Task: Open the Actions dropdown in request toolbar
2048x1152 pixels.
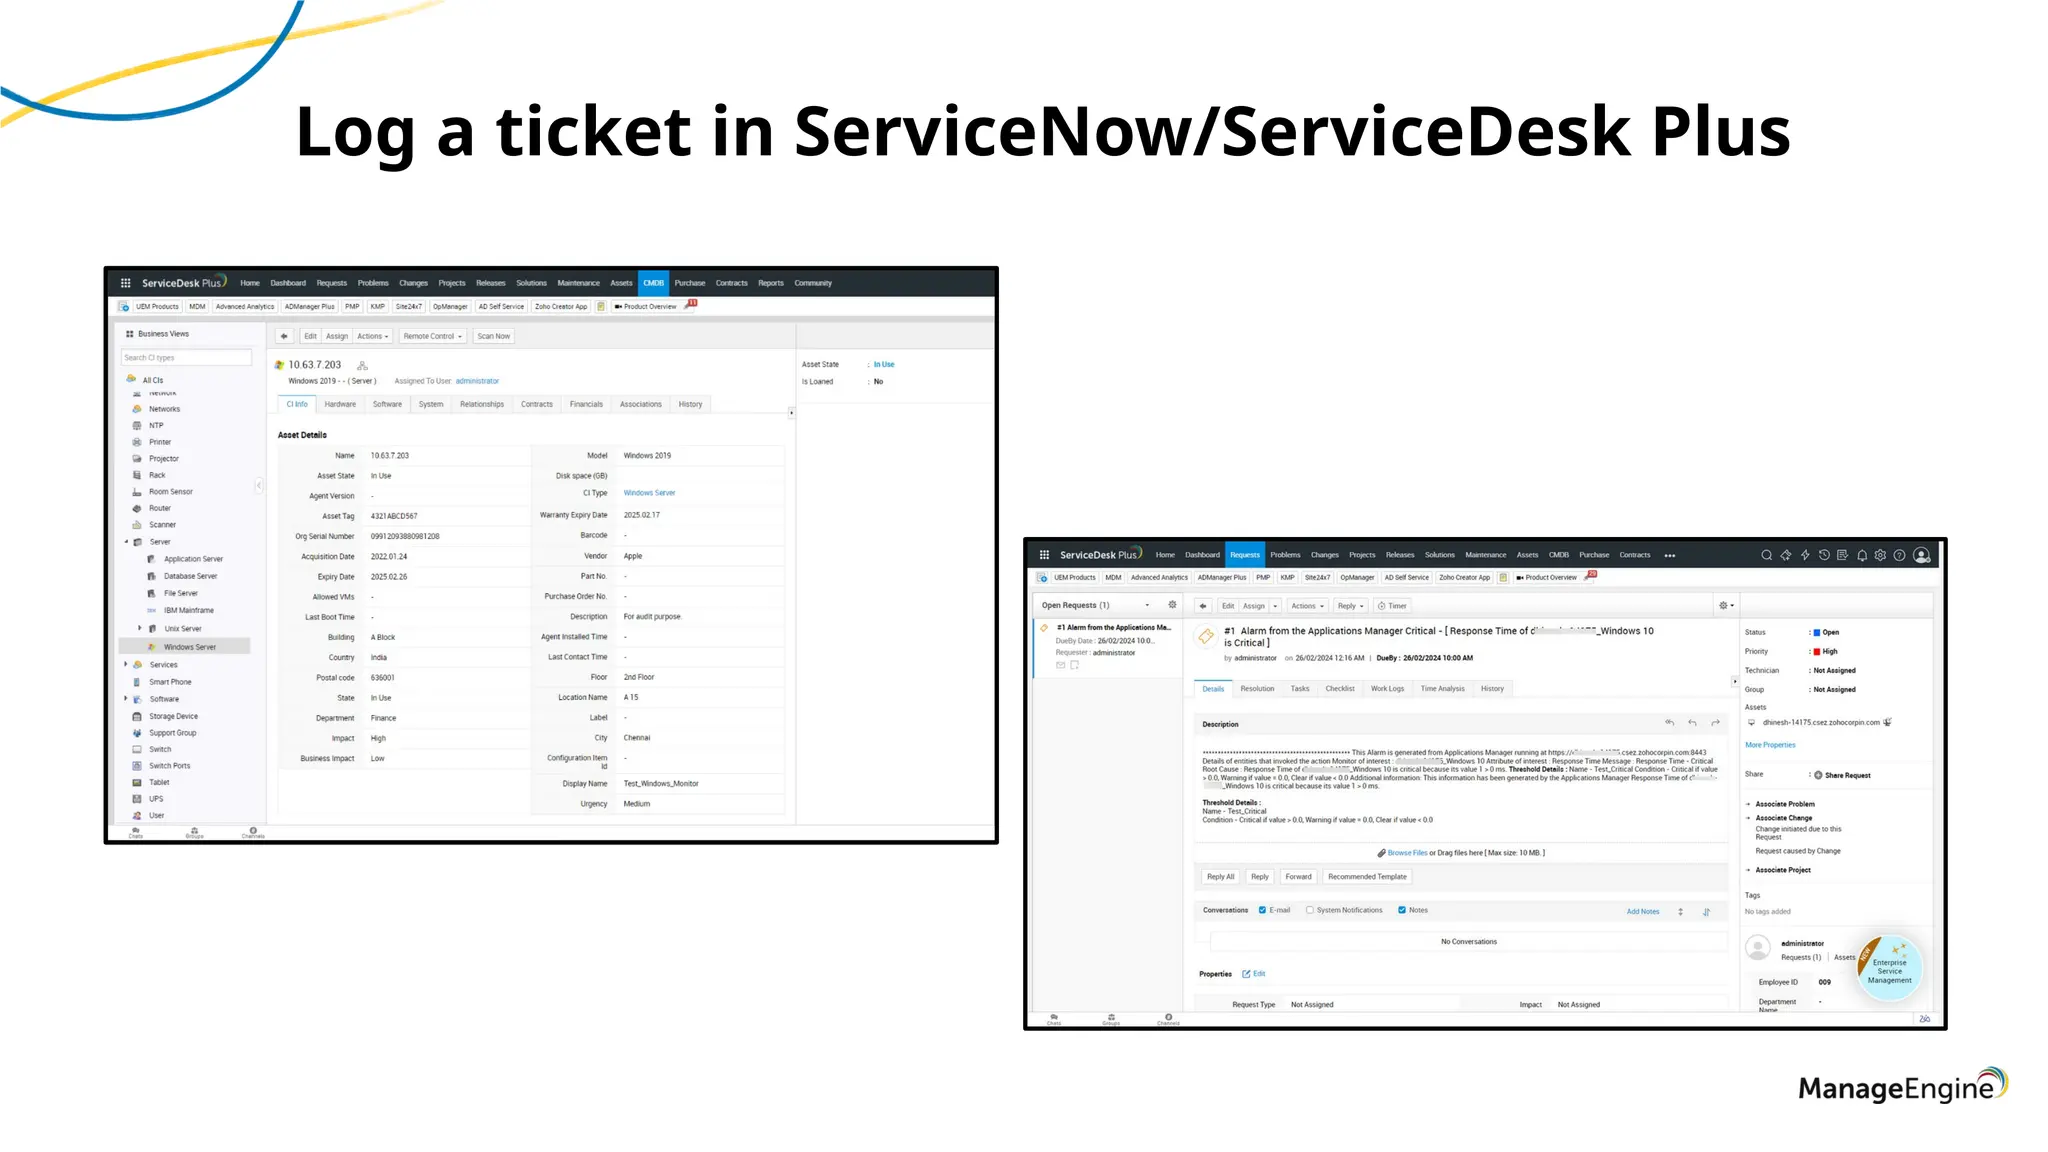Action: click(x=1307, y=606)
